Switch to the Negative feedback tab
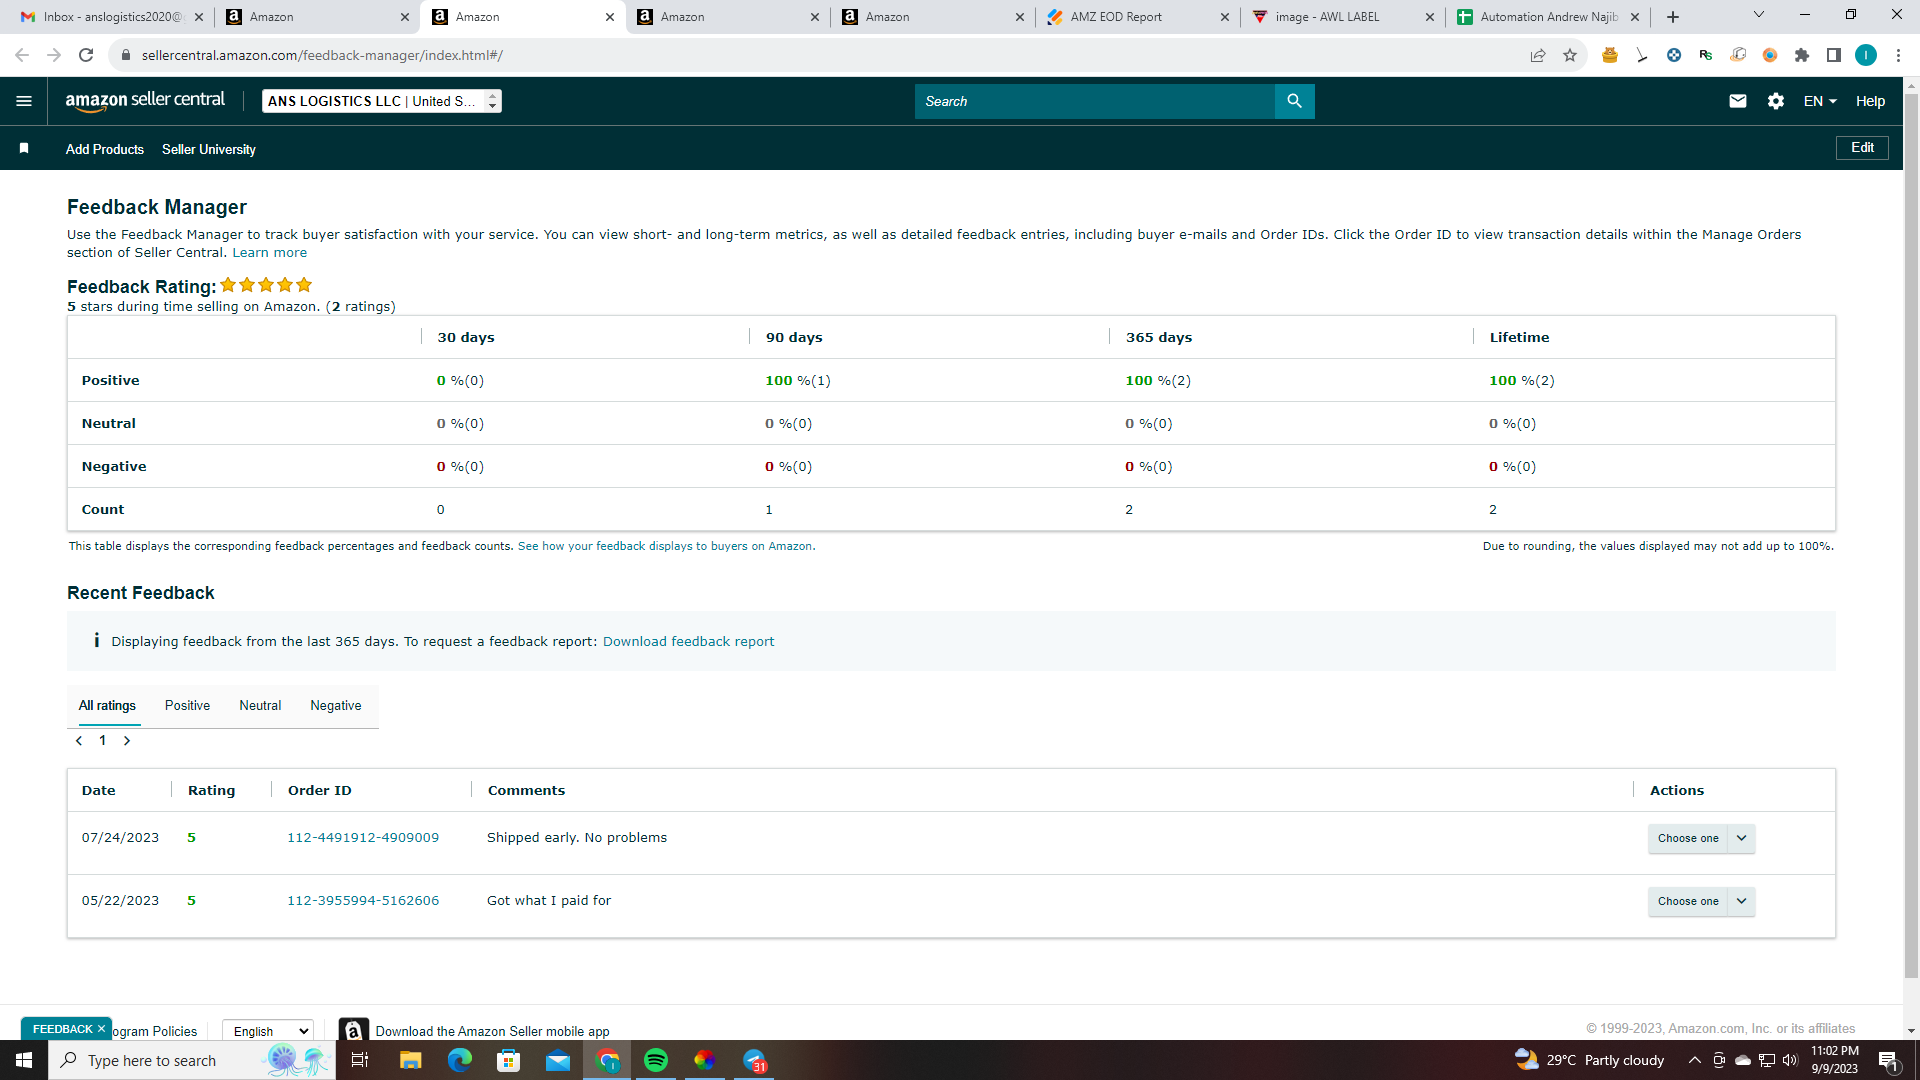This screenshot has width=1920, height=1080. click(x=336, y=705)
